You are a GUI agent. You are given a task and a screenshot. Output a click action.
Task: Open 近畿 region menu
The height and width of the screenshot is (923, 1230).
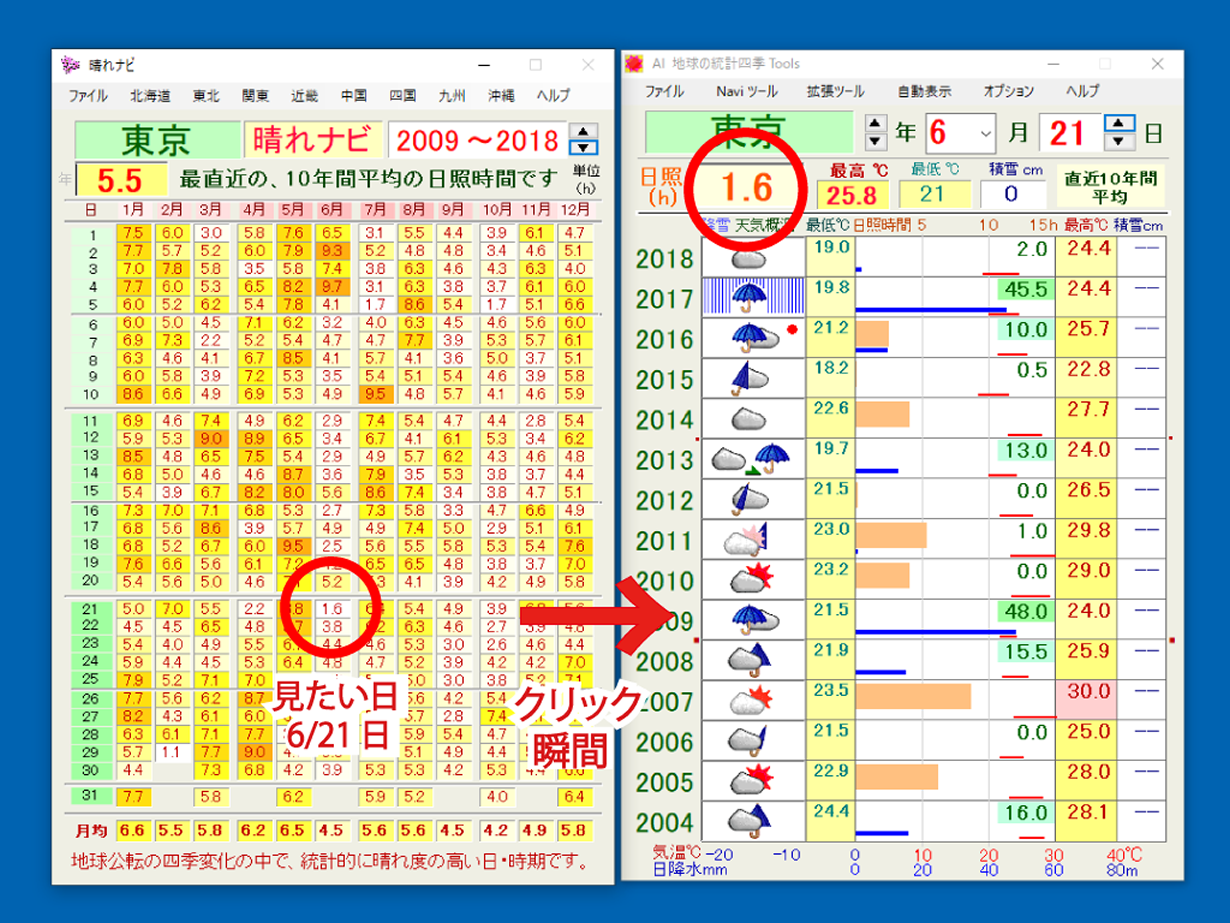[x=305, y=96]
